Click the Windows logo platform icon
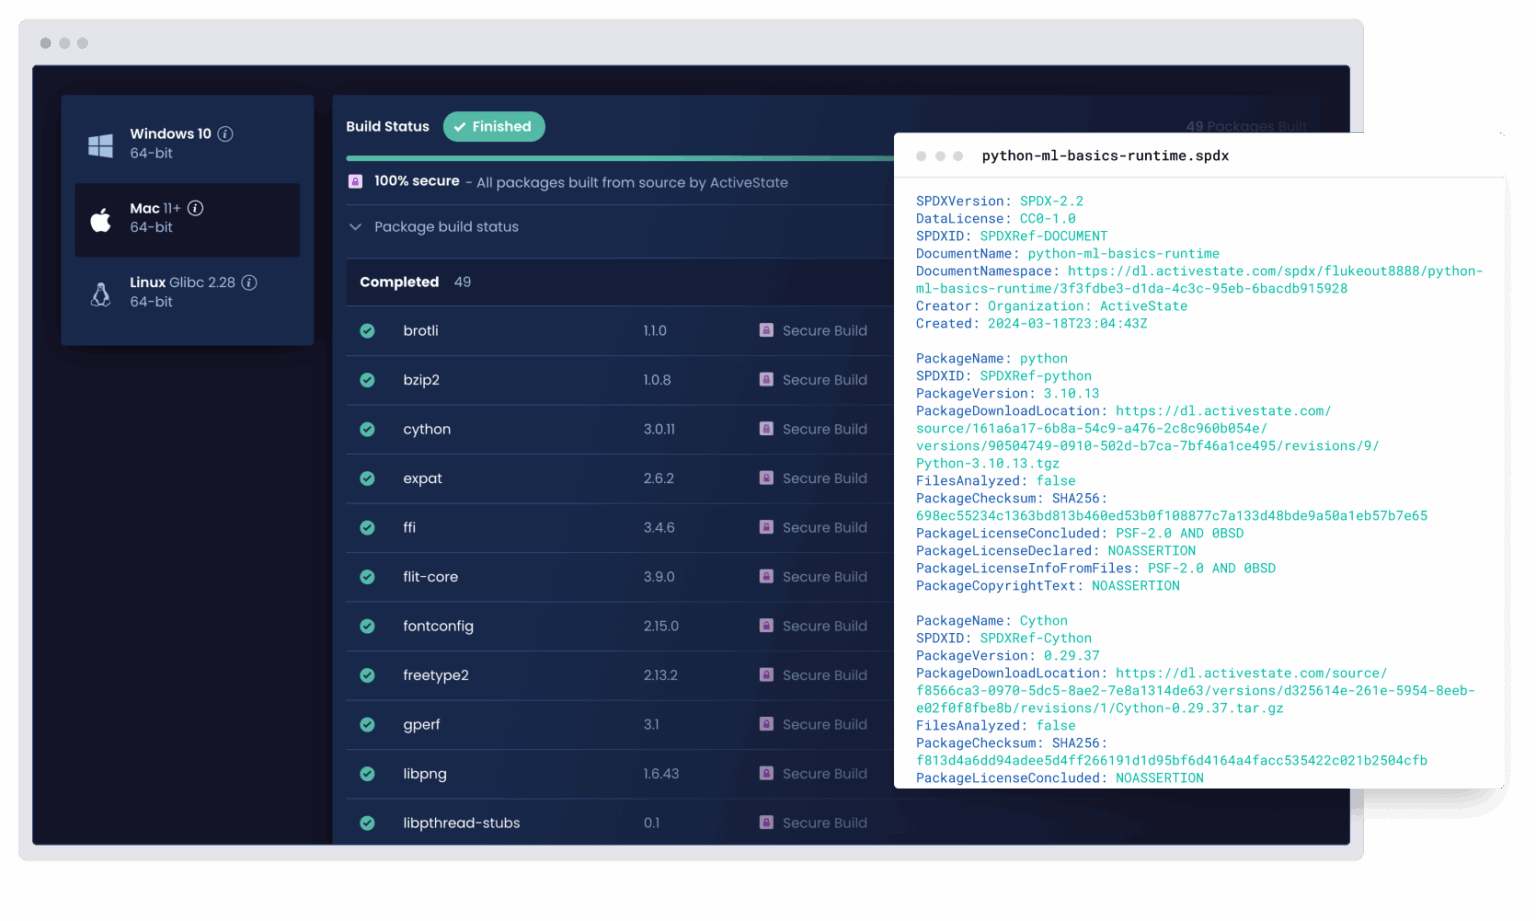Screen dimensions: 1536x921 point(100,143)
